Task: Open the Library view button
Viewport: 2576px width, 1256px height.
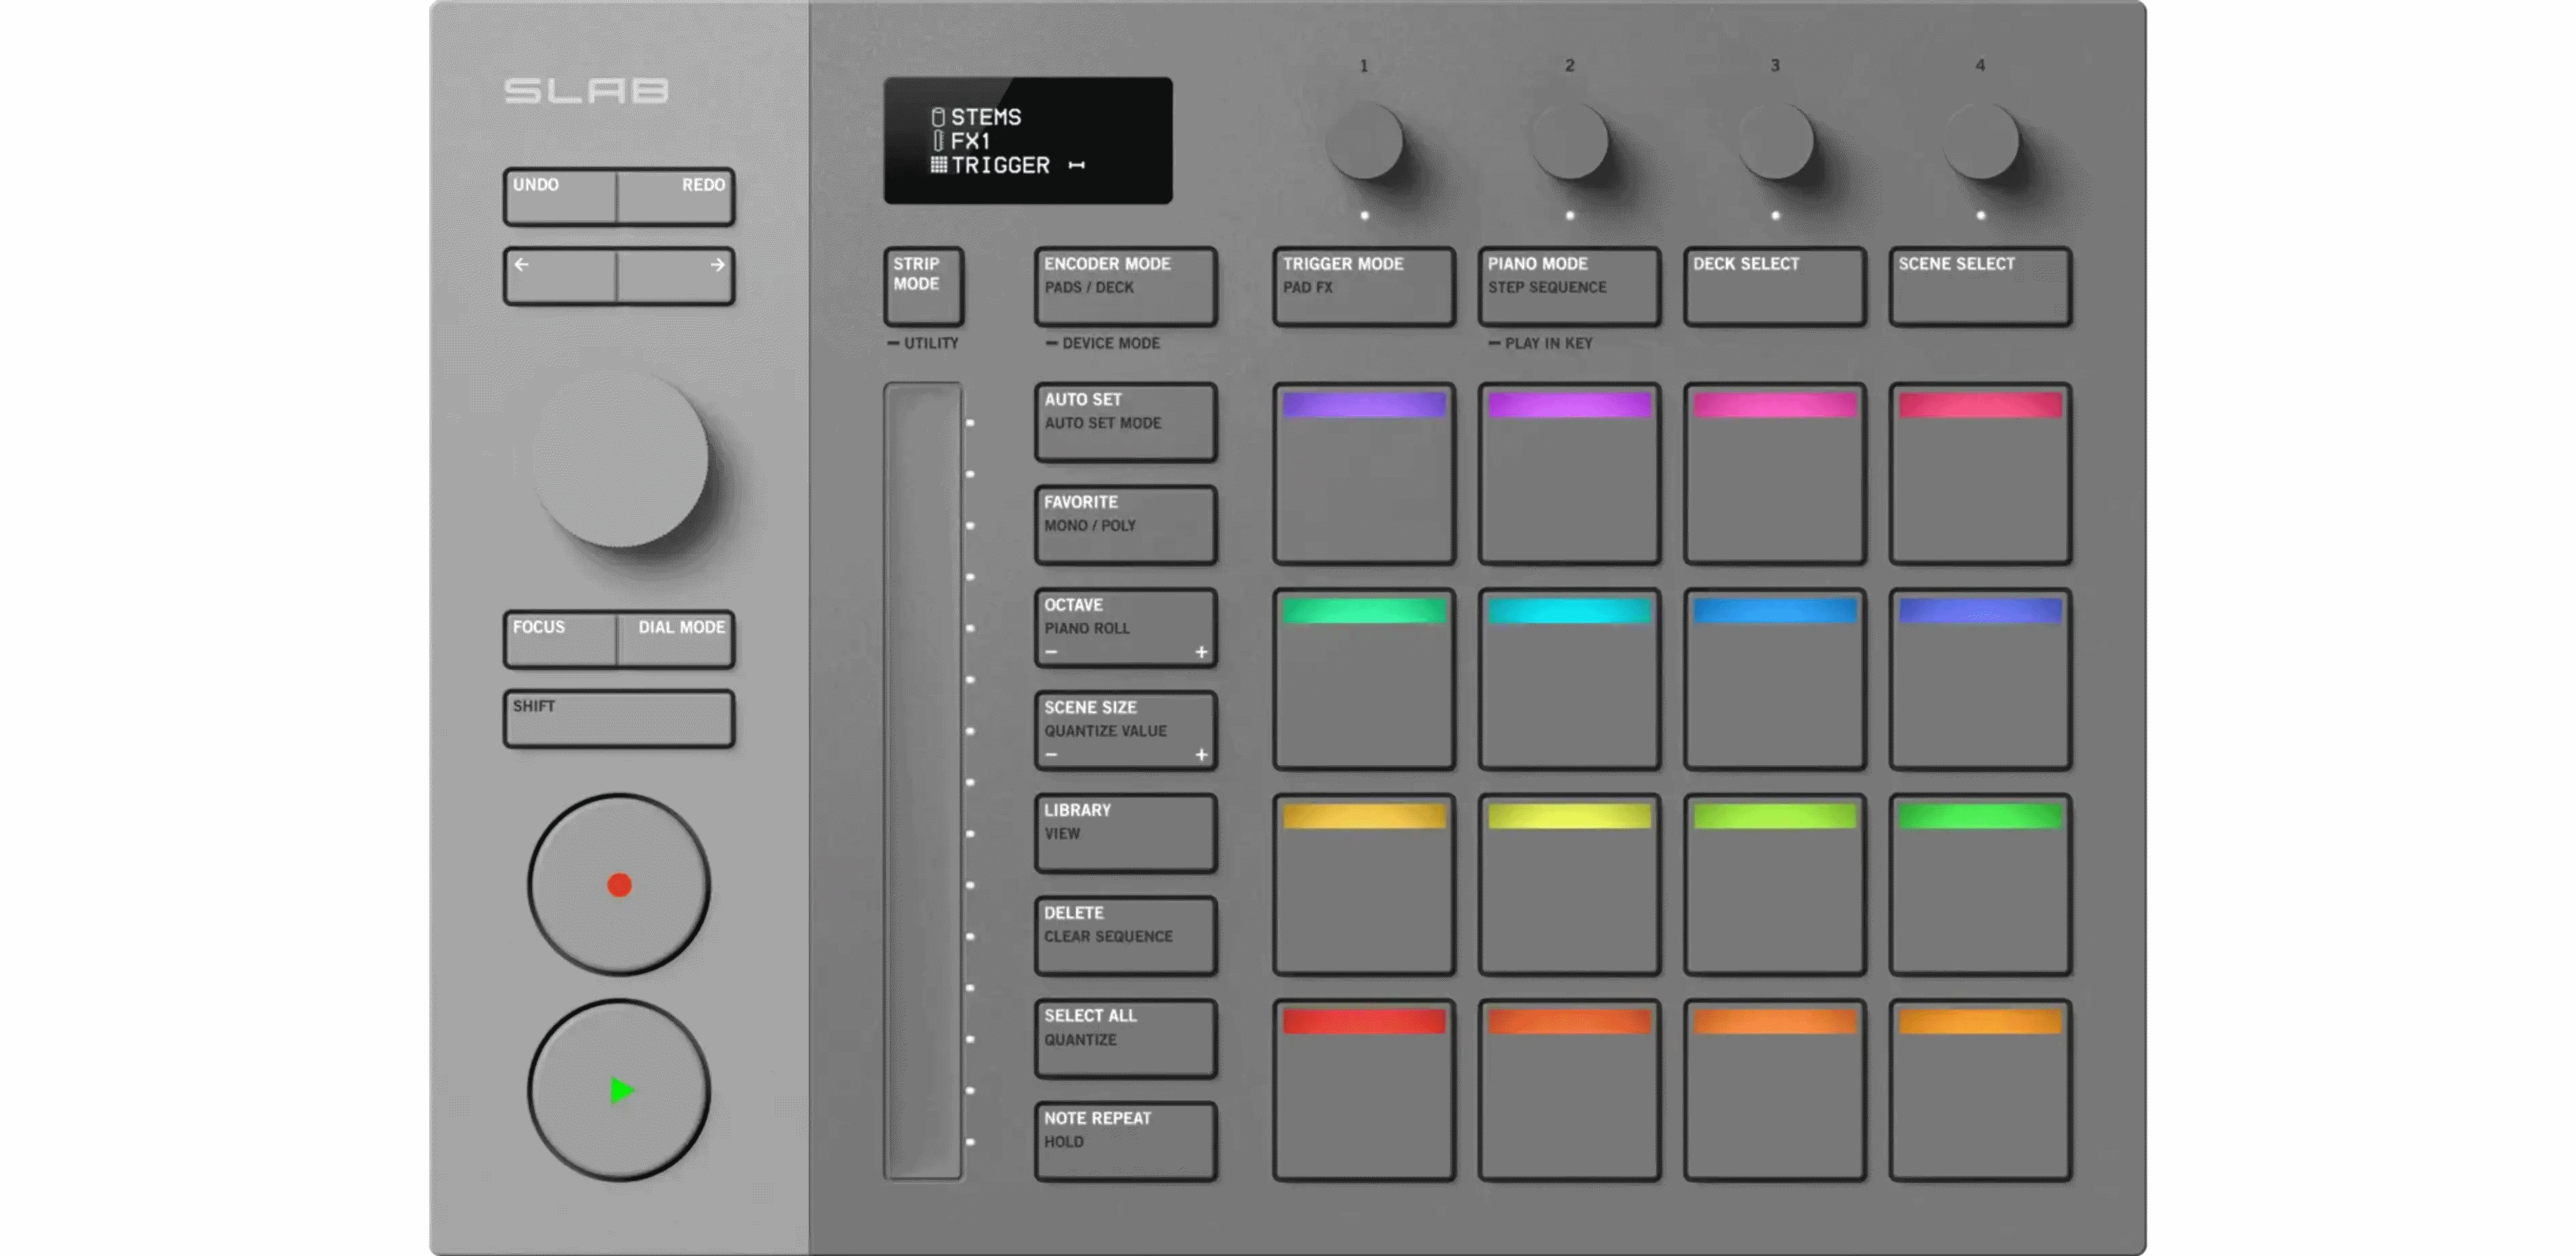Action: pos(1125,832)
